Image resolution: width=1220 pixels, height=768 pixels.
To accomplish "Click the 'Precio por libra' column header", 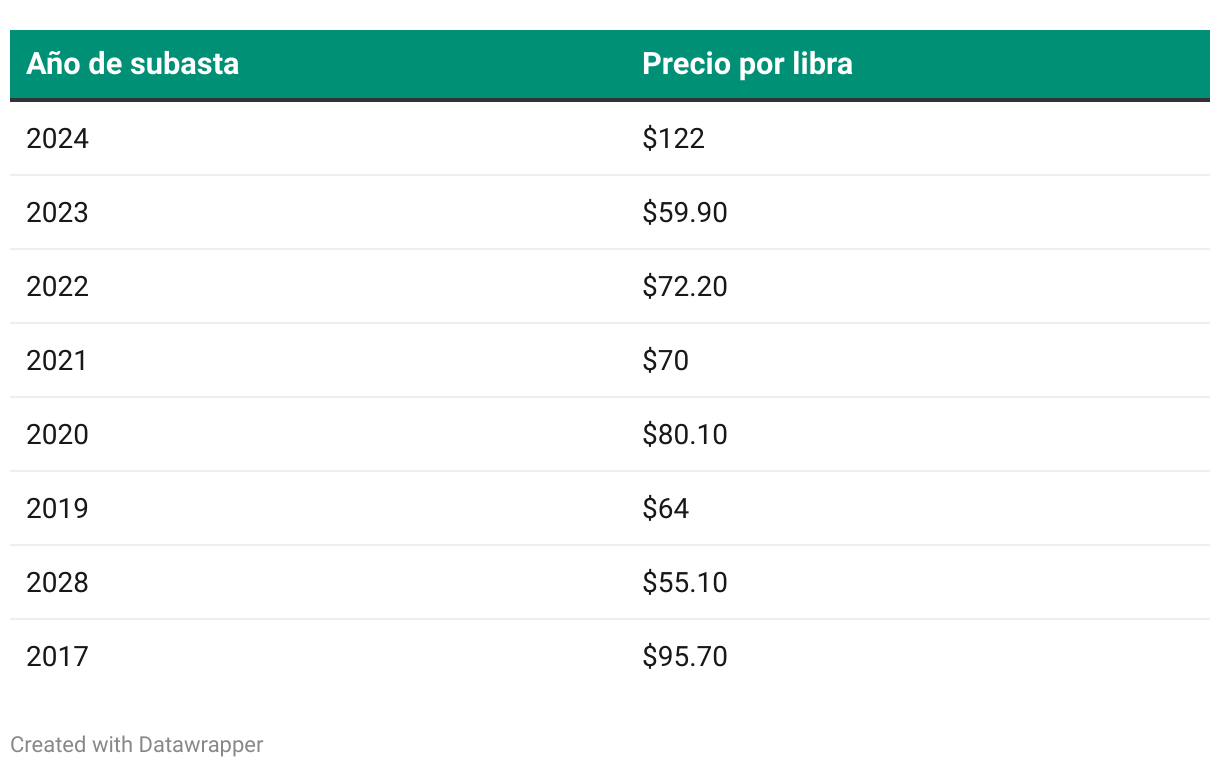I will coord(747,64).
